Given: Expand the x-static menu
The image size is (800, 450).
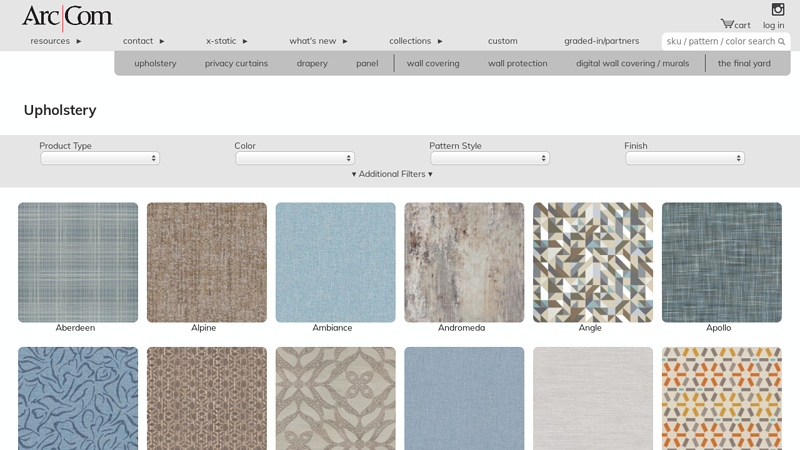Looking at the screenshot, I should (x=227, y=41).
